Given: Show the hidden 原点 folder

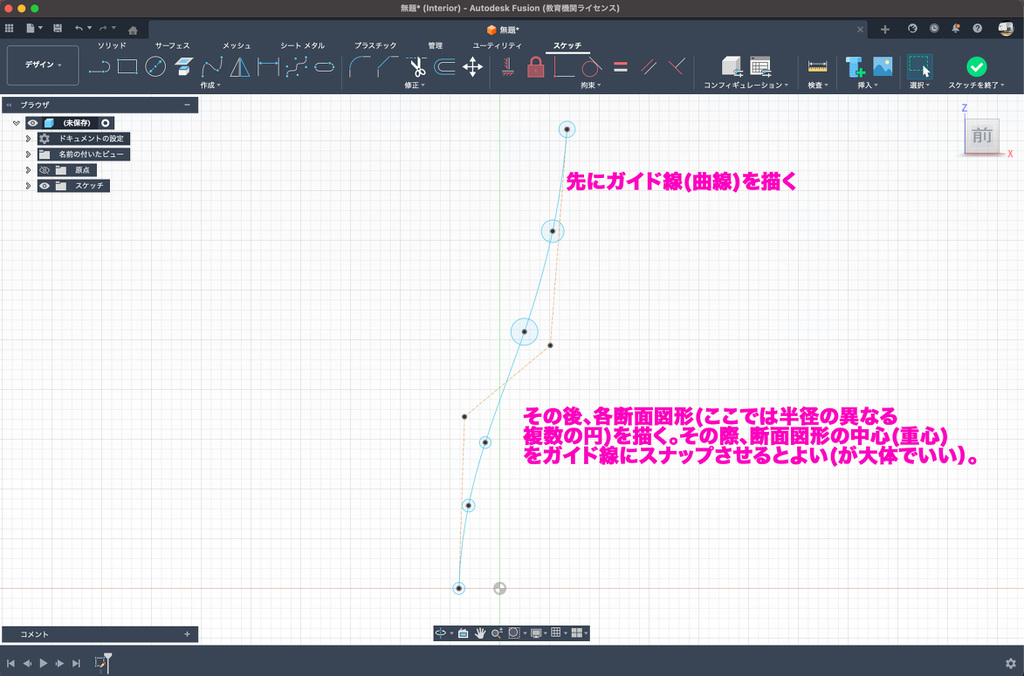Looking at the screenshot, I should [x=45, y=170].
